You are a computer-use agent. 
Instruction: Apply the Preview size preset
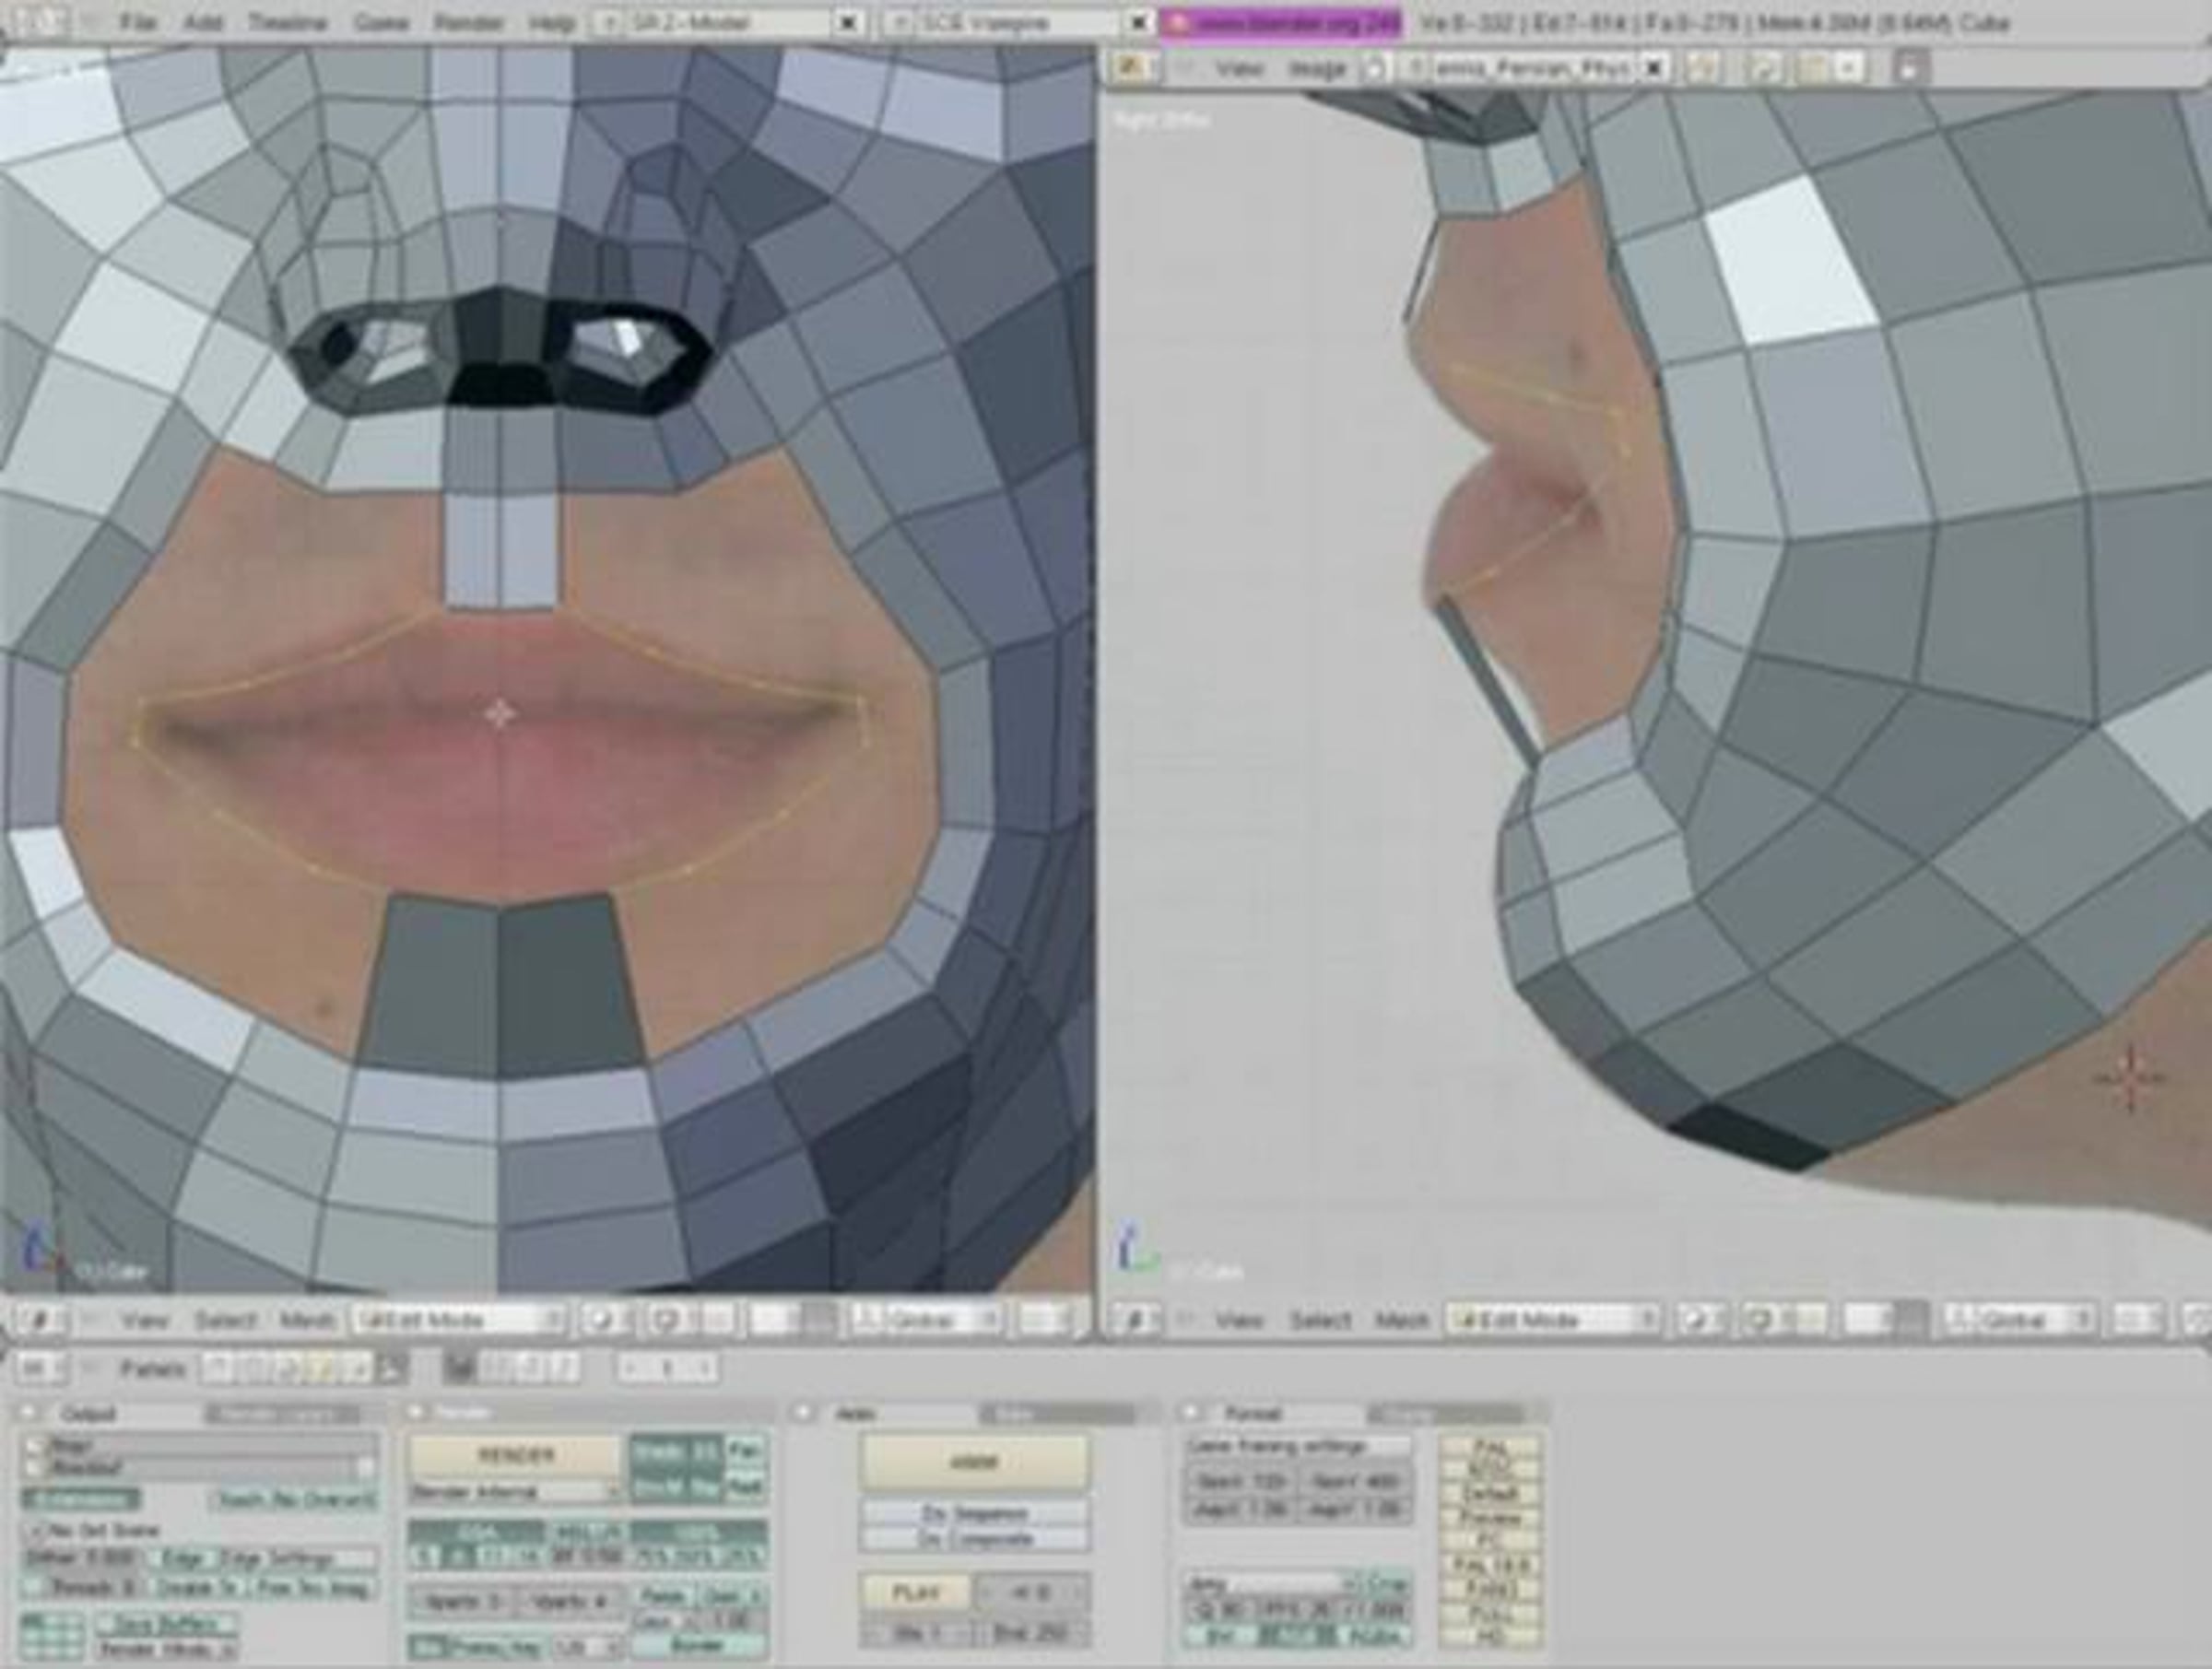point(1490,1518)
